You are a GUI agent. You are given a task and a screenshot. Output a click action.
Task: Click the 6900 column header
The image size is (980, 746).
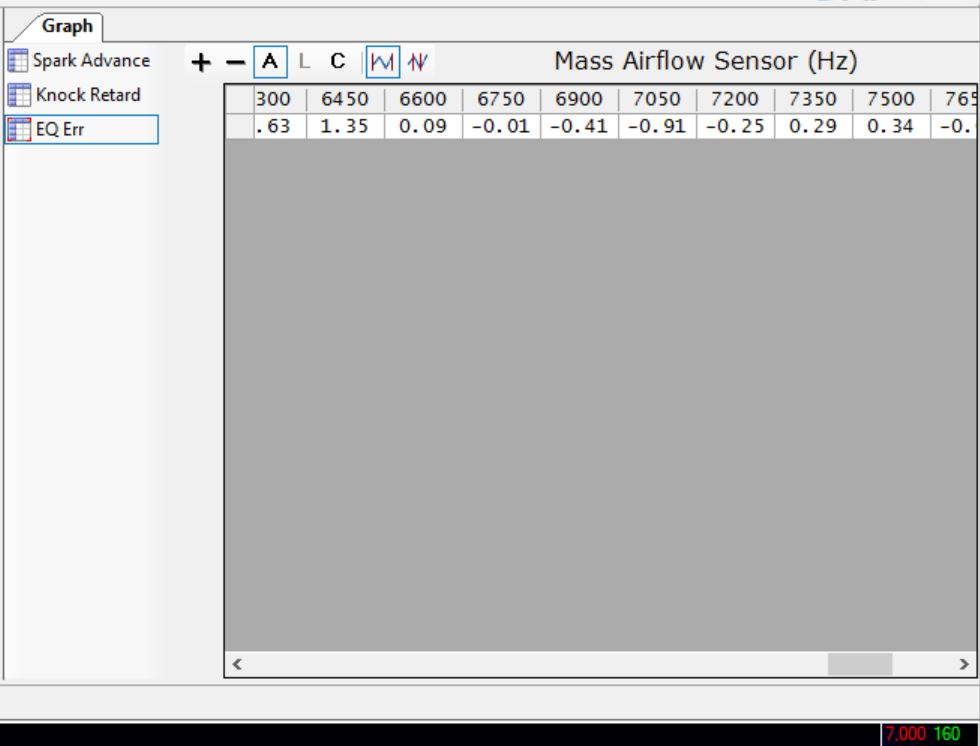pos(579,99)
